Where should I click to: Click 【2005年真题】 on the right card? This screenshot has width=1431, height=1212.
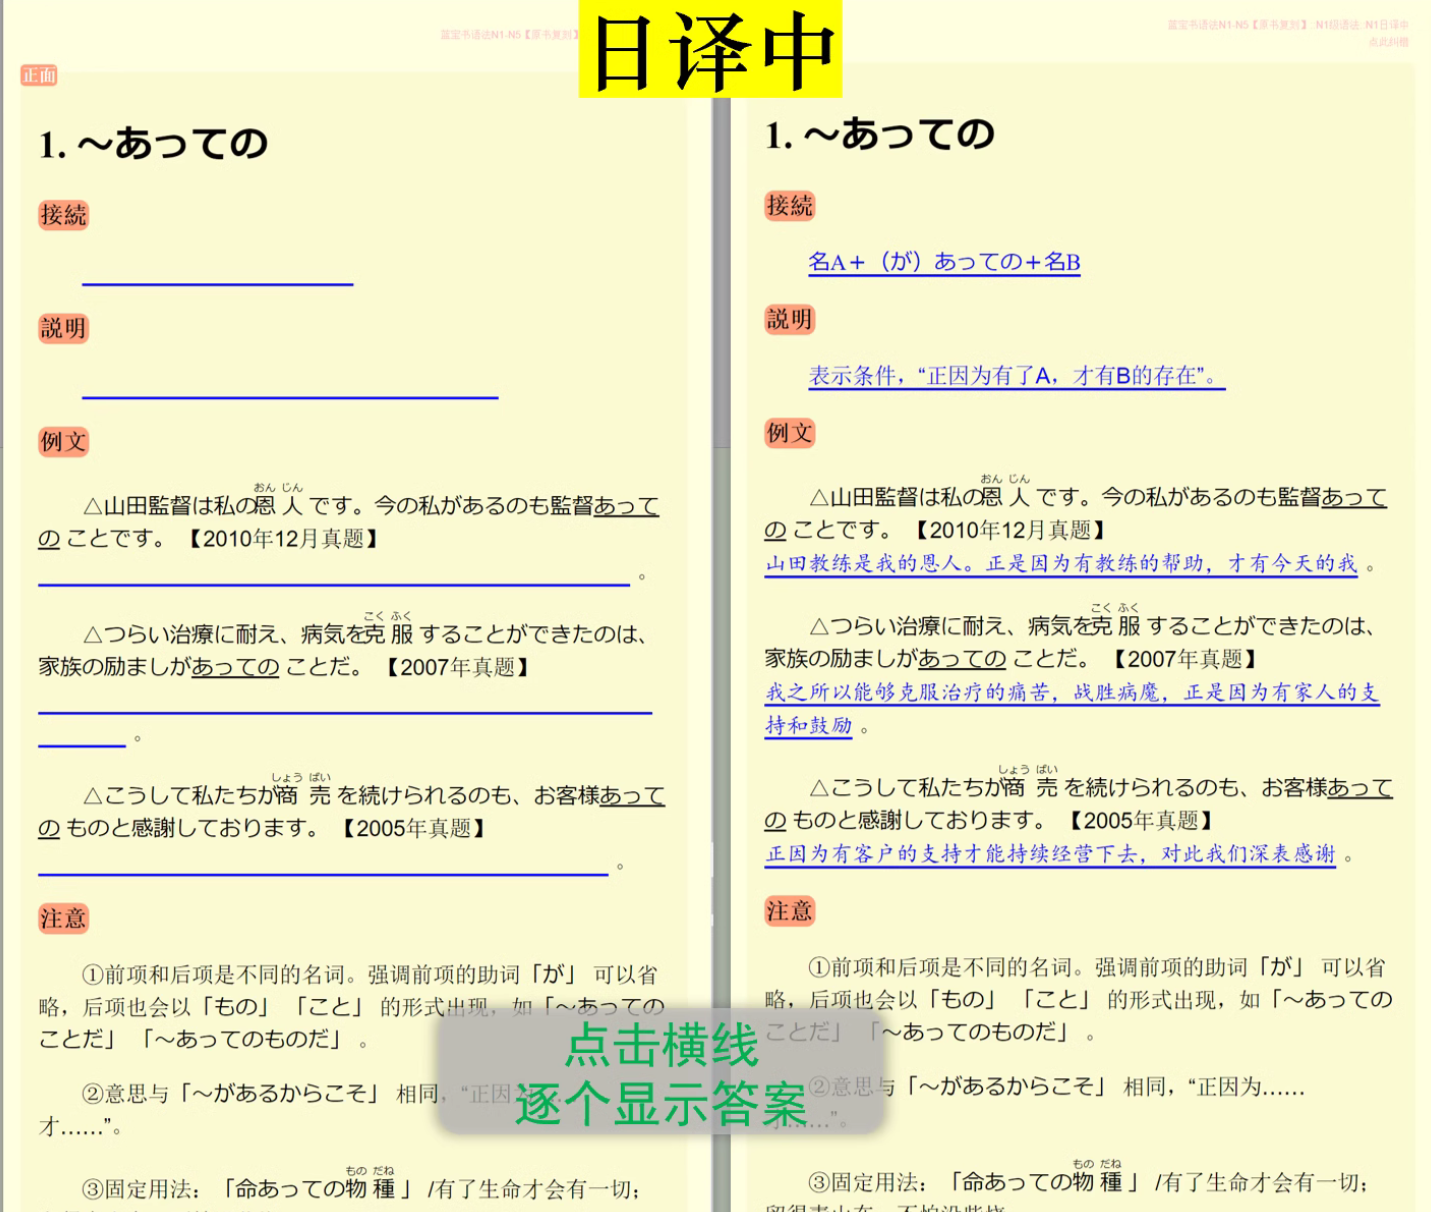[x=1140, y=821]
